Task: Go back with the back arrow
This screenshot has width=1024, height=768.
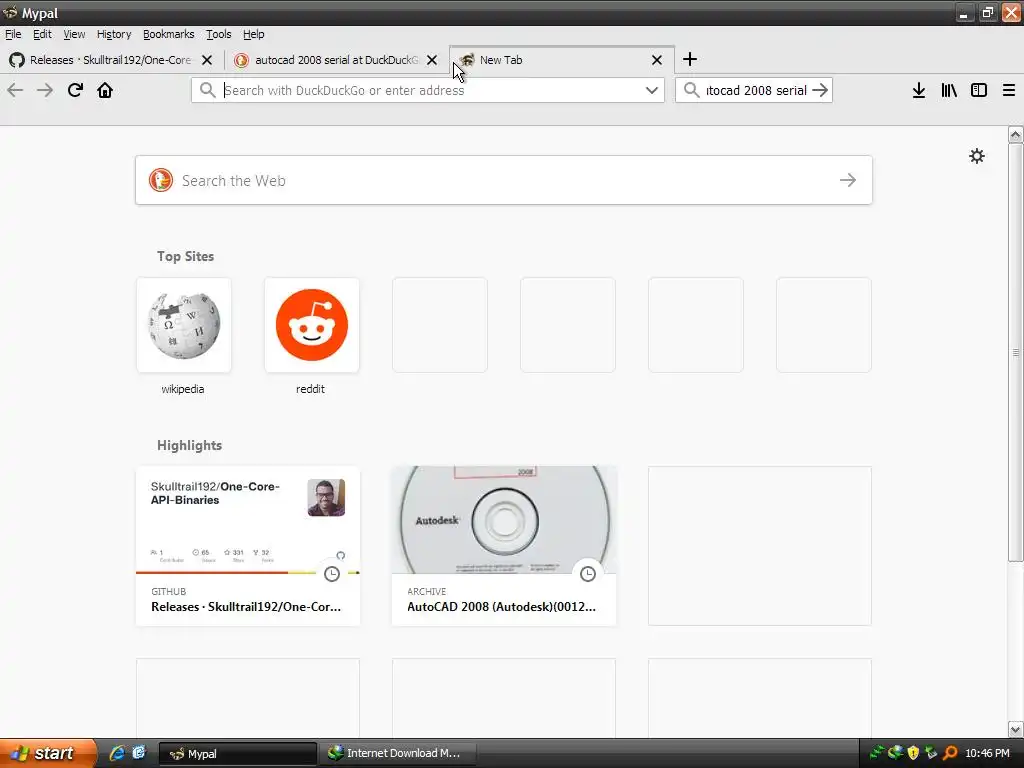Action: point(15,90)
